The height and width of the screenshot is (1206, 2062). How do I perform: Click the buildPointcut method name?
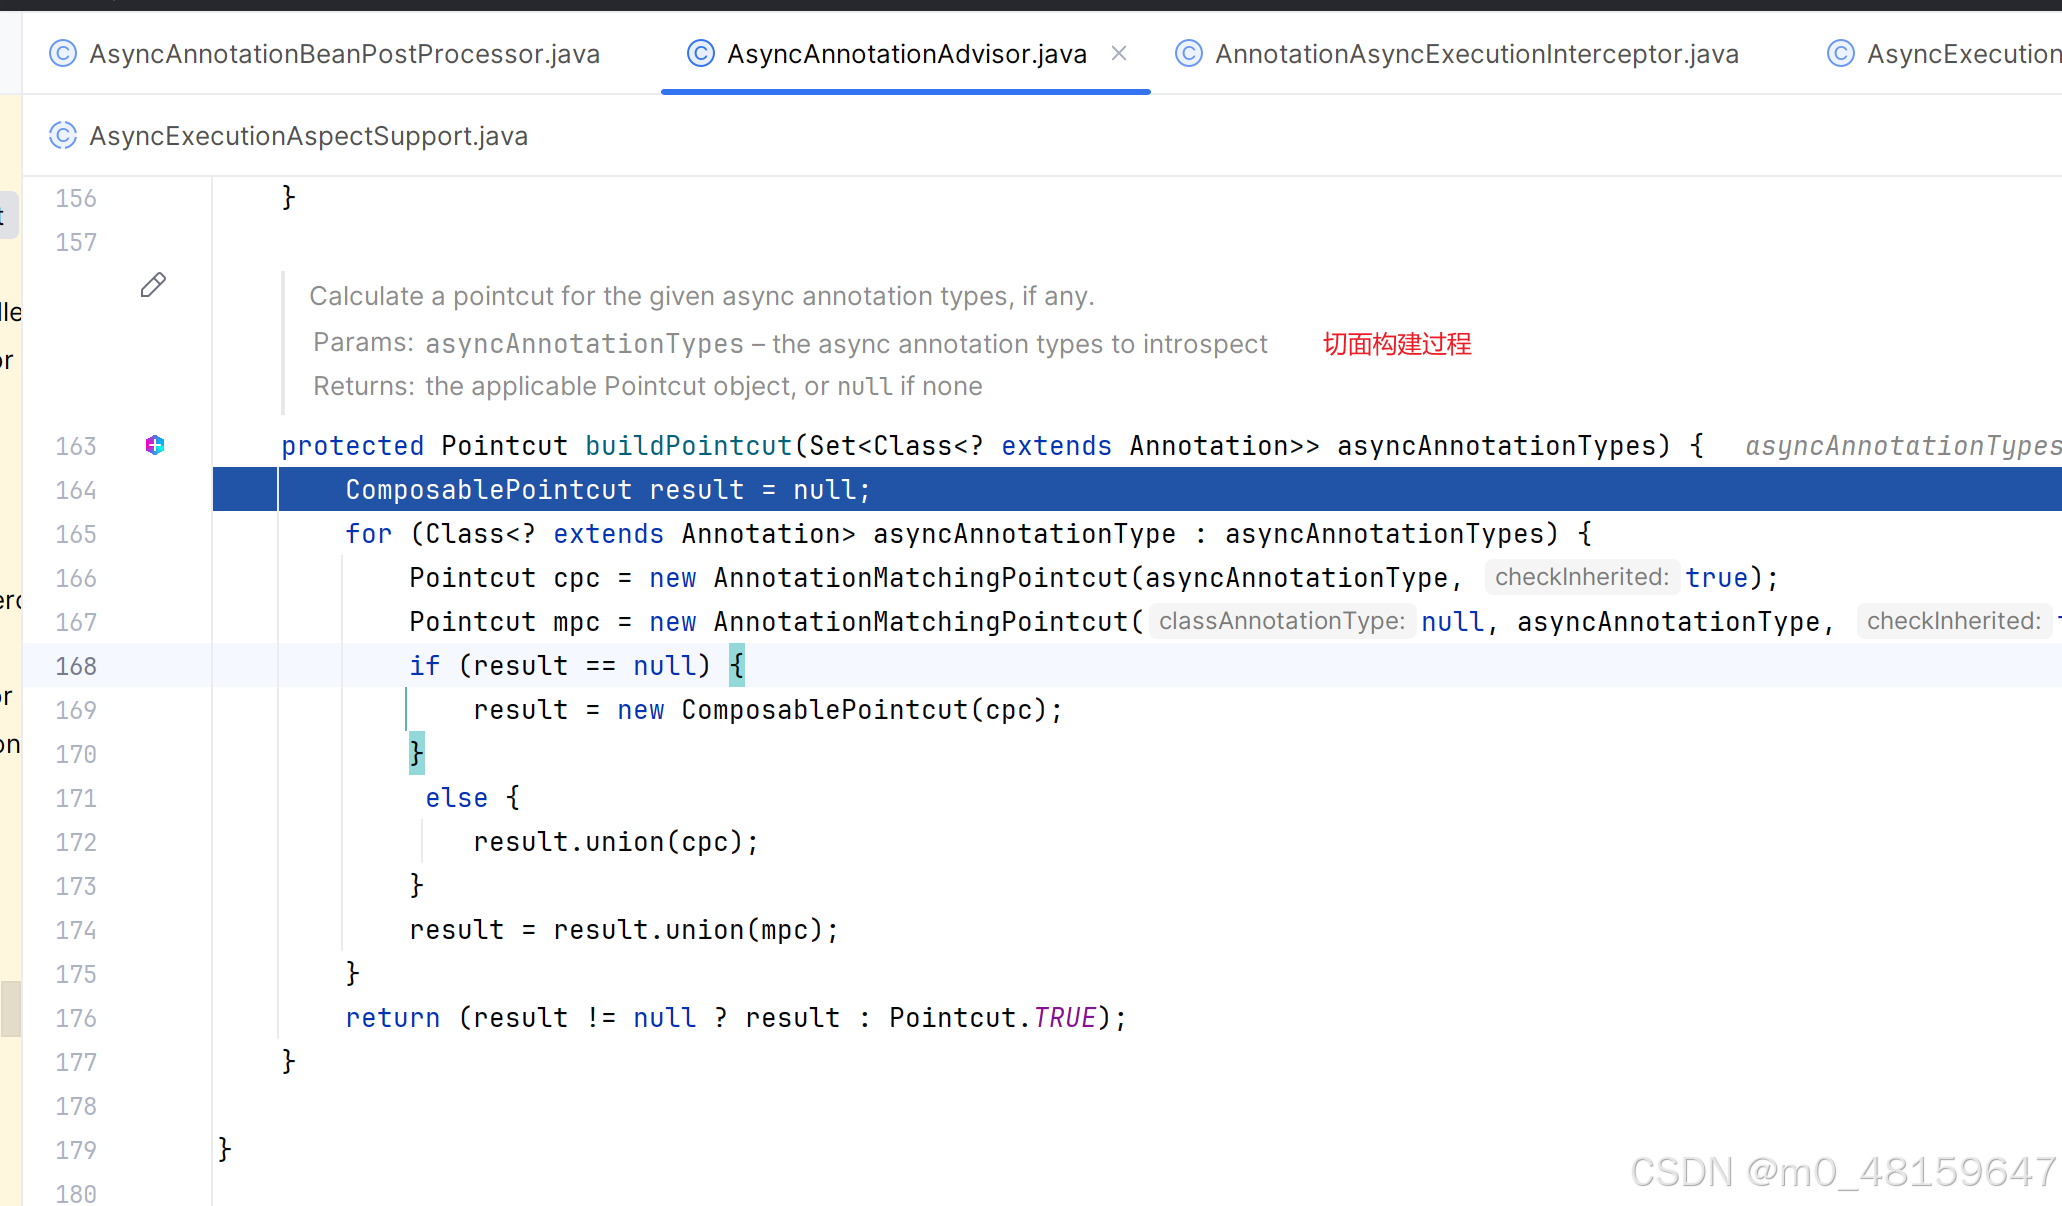(688, 446)
